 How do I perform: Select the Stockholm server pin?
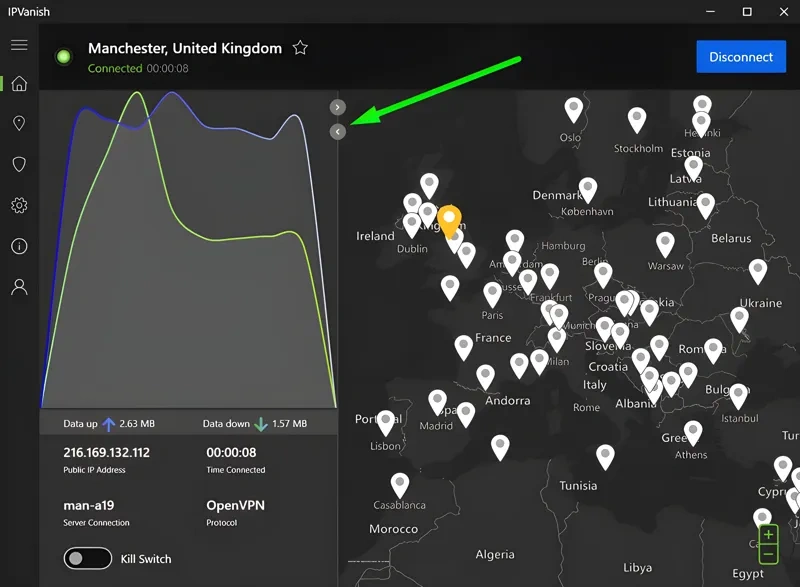coord(637,119)
